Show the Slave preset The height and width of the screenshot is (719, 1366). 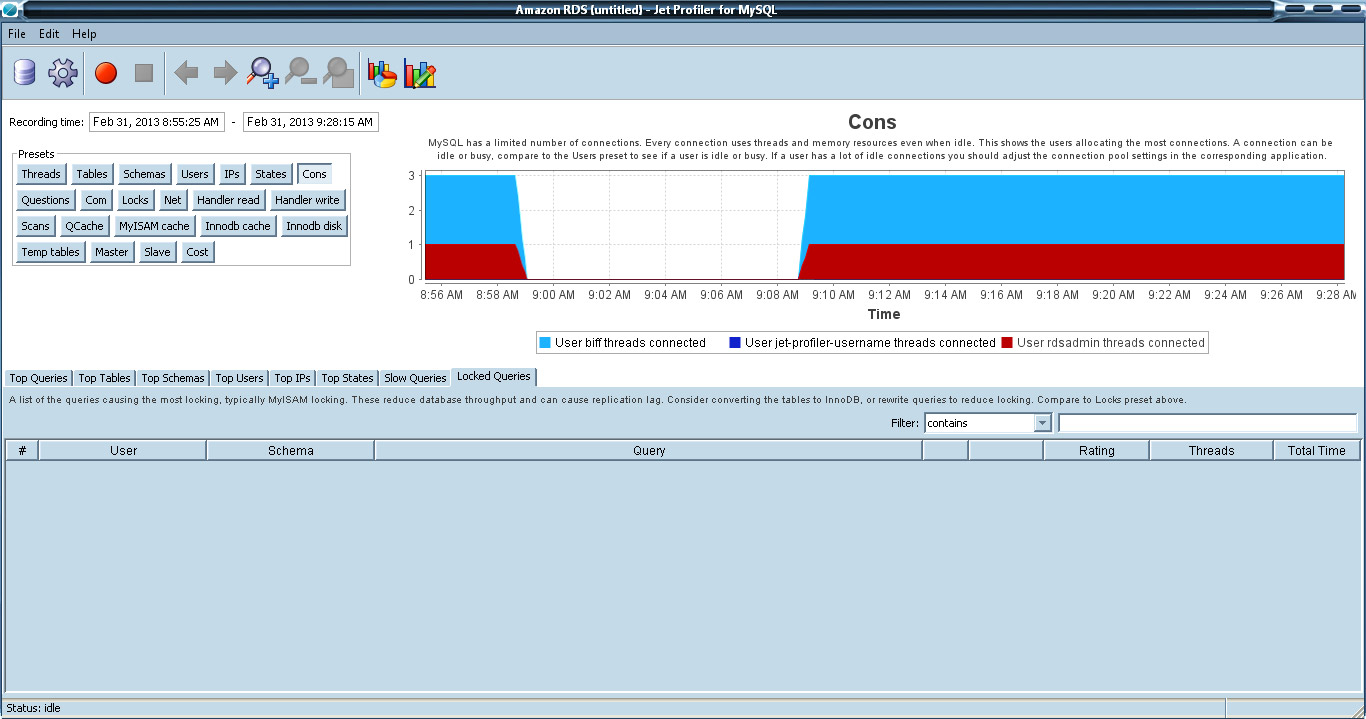157,252
